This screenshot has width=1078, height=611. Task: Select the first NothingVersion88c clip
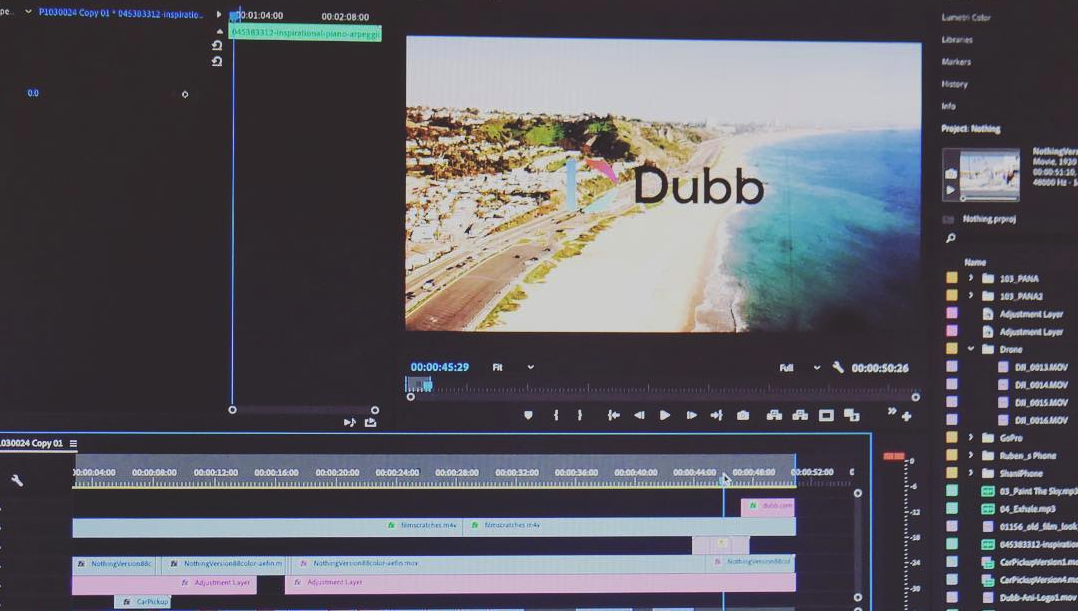tap(115, 564)
